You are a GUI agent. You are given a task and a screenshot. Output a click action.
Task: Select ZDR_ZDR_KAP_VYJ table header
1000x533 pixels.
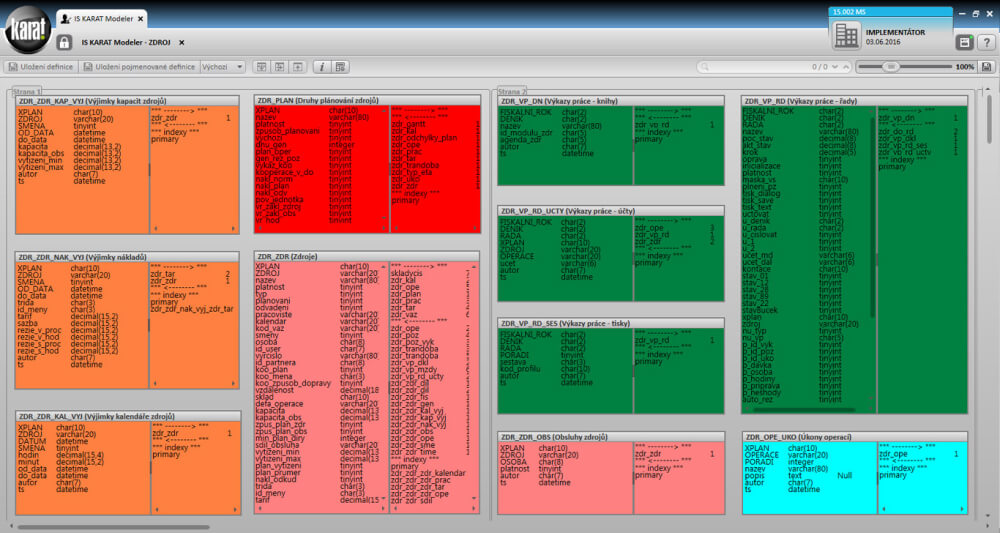pos(127,101)
